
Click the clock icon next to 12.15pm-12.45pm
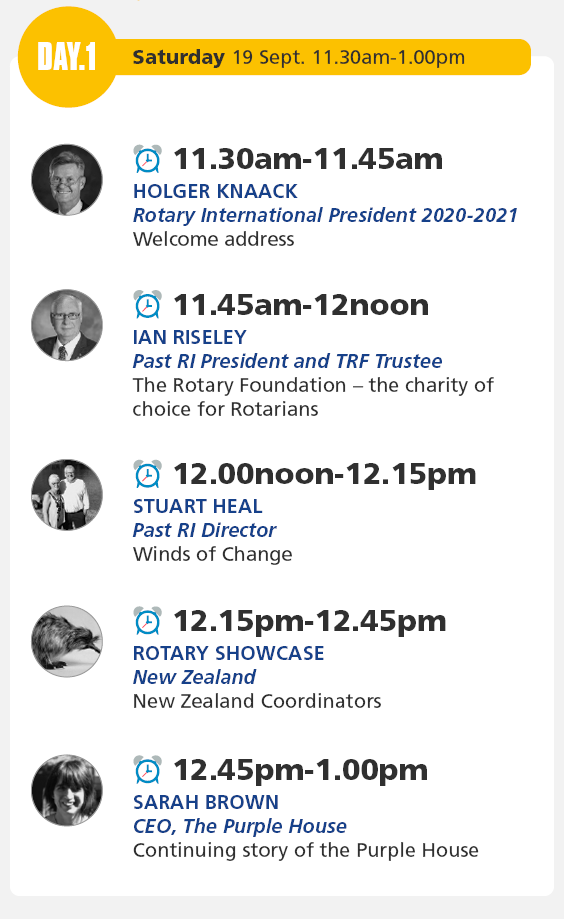147,621
